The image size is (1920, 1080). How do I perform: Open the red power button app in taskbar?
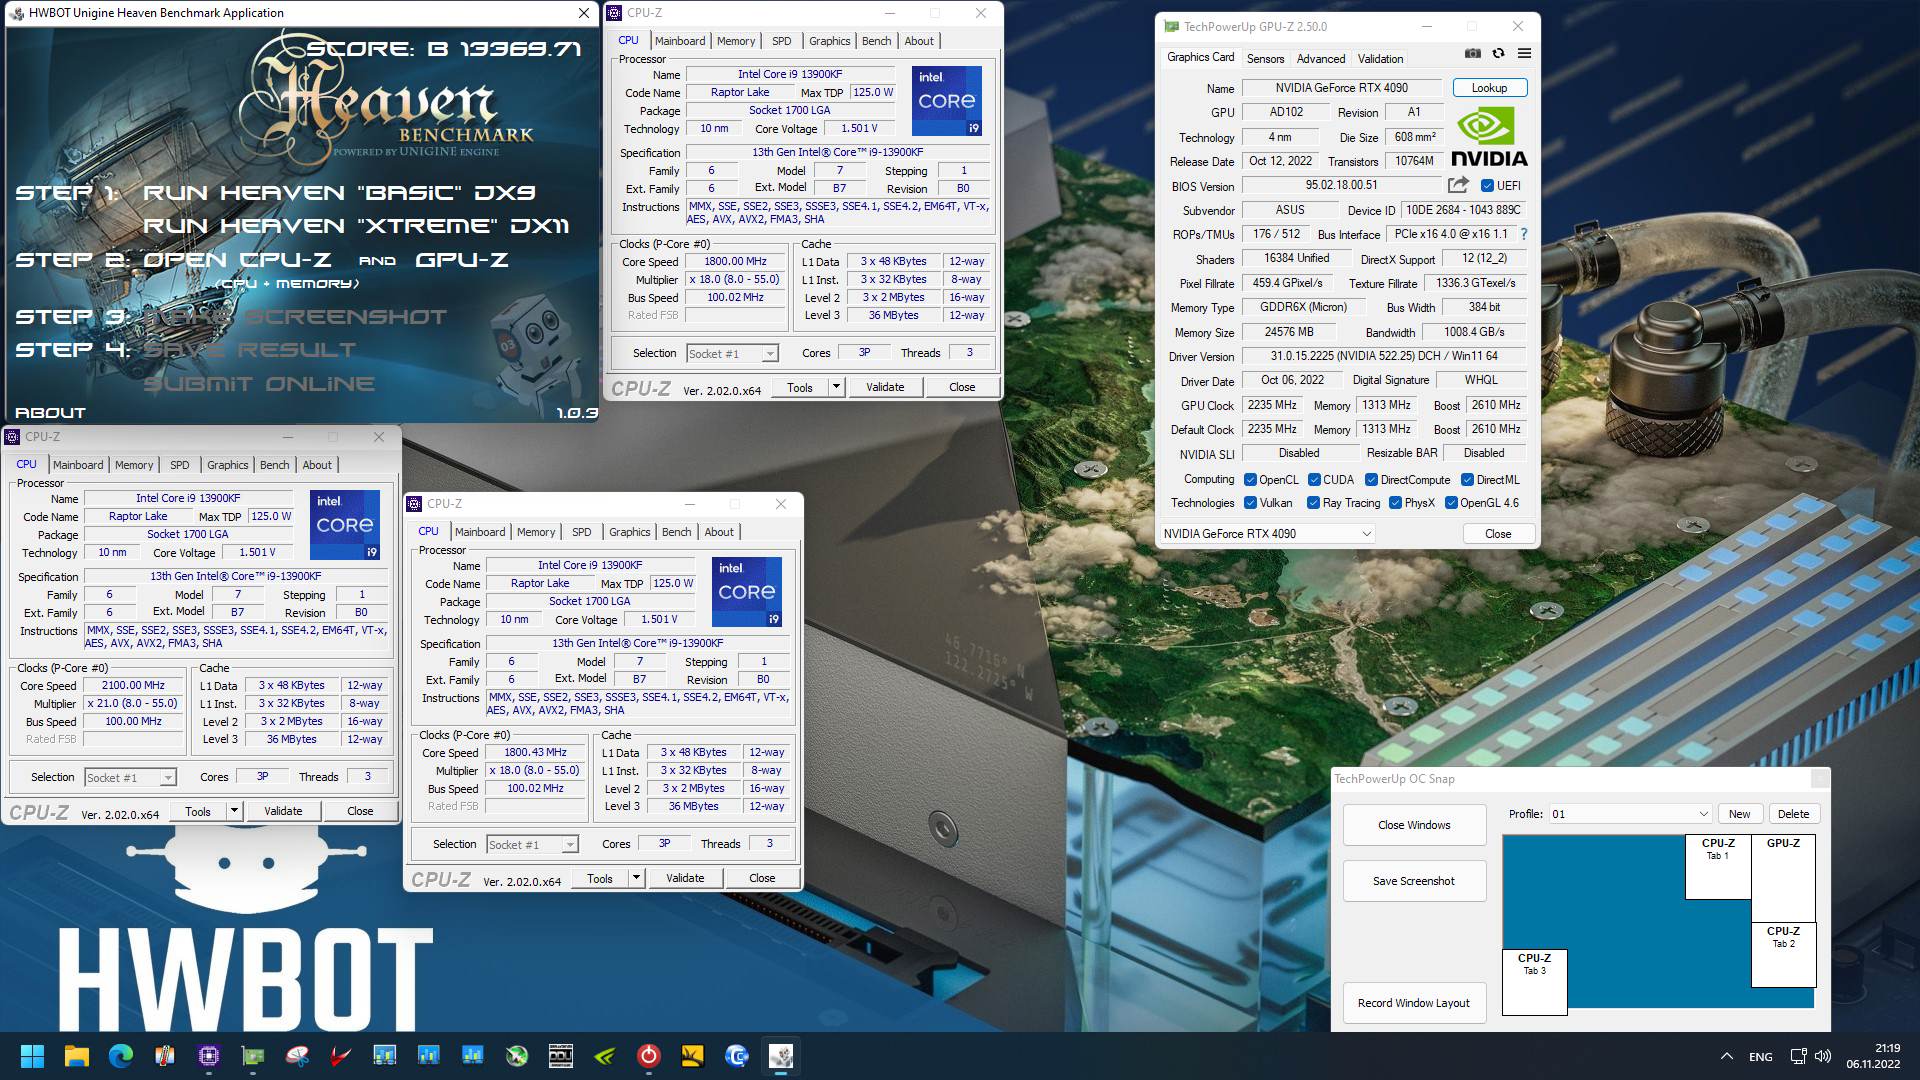[x=648, y=1056]
